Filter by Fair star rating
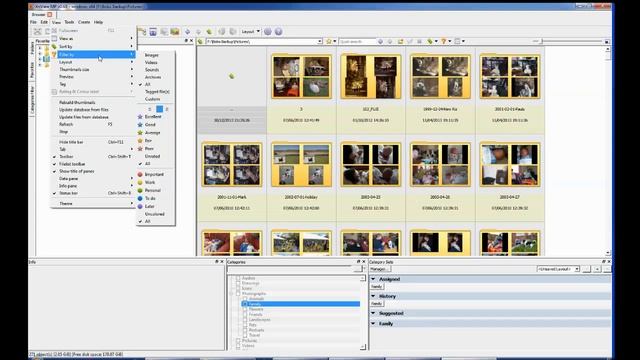 pyautogui.click(x=156, y=140)
